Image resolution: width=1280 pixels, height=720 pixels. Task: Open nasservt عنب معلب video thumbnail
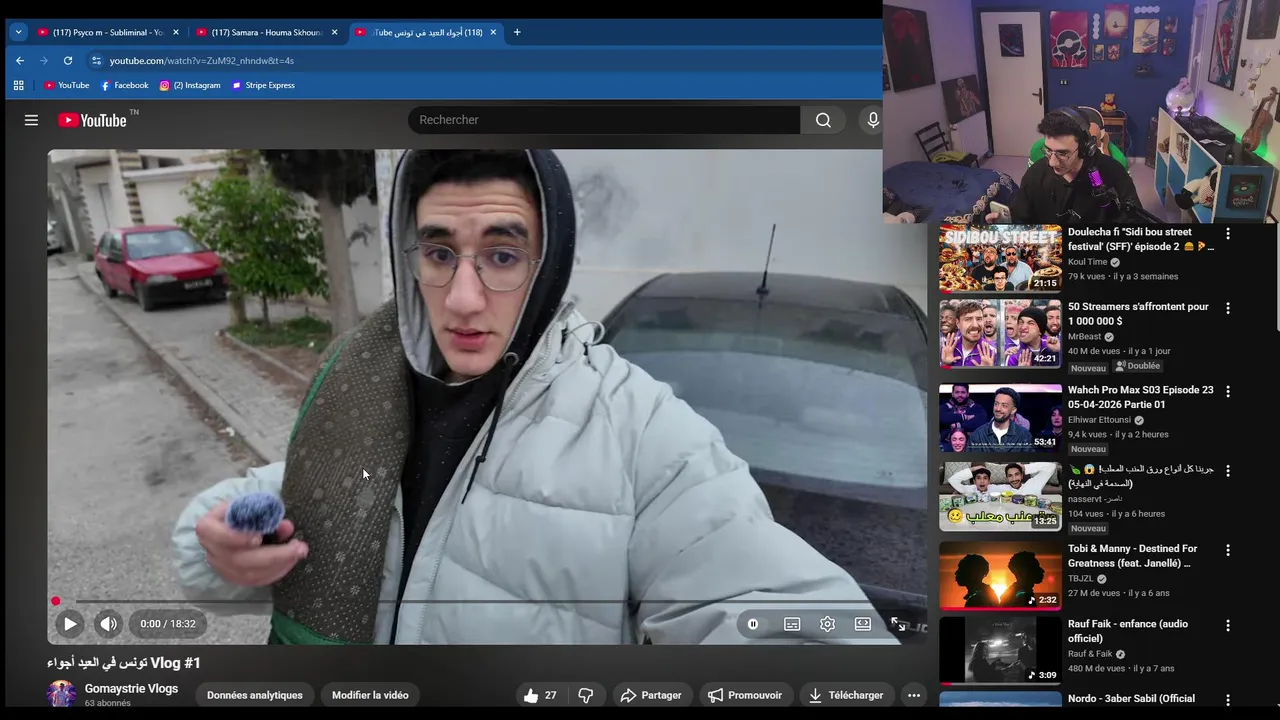tap(1000, 497)
